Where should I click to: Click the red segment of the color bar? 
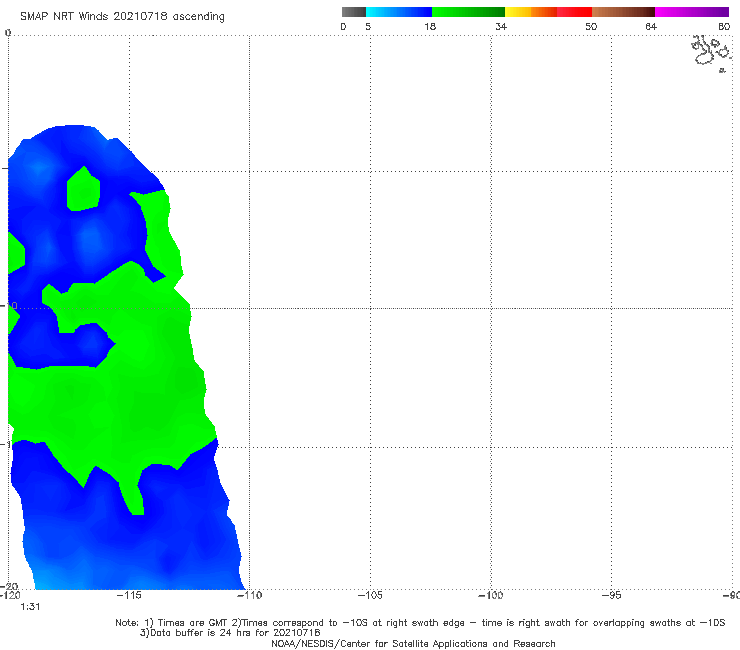tap(574, 12)
